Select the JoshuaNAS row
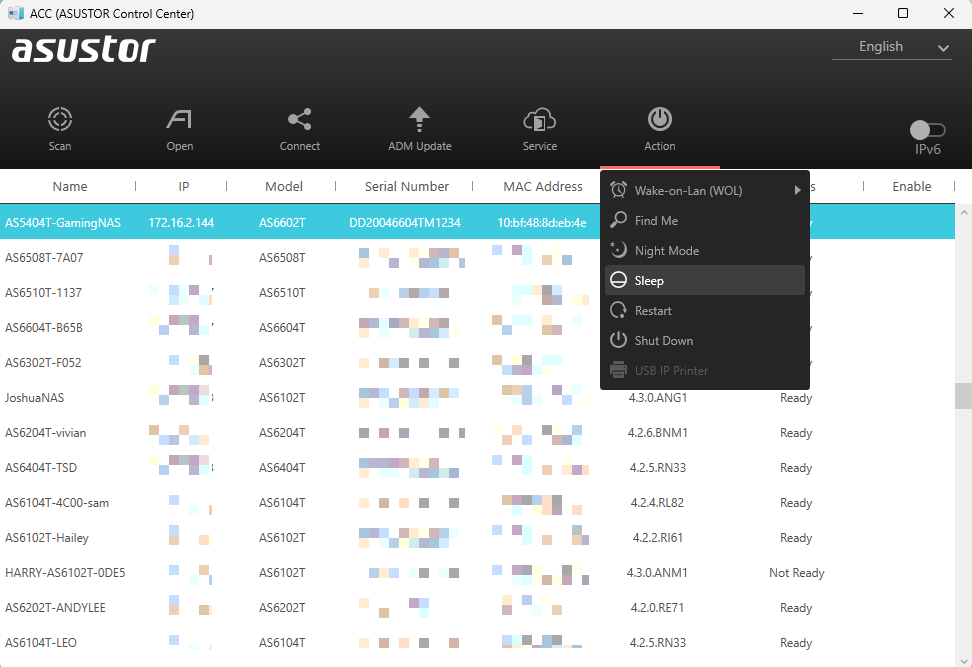 [x=477, y=397]
